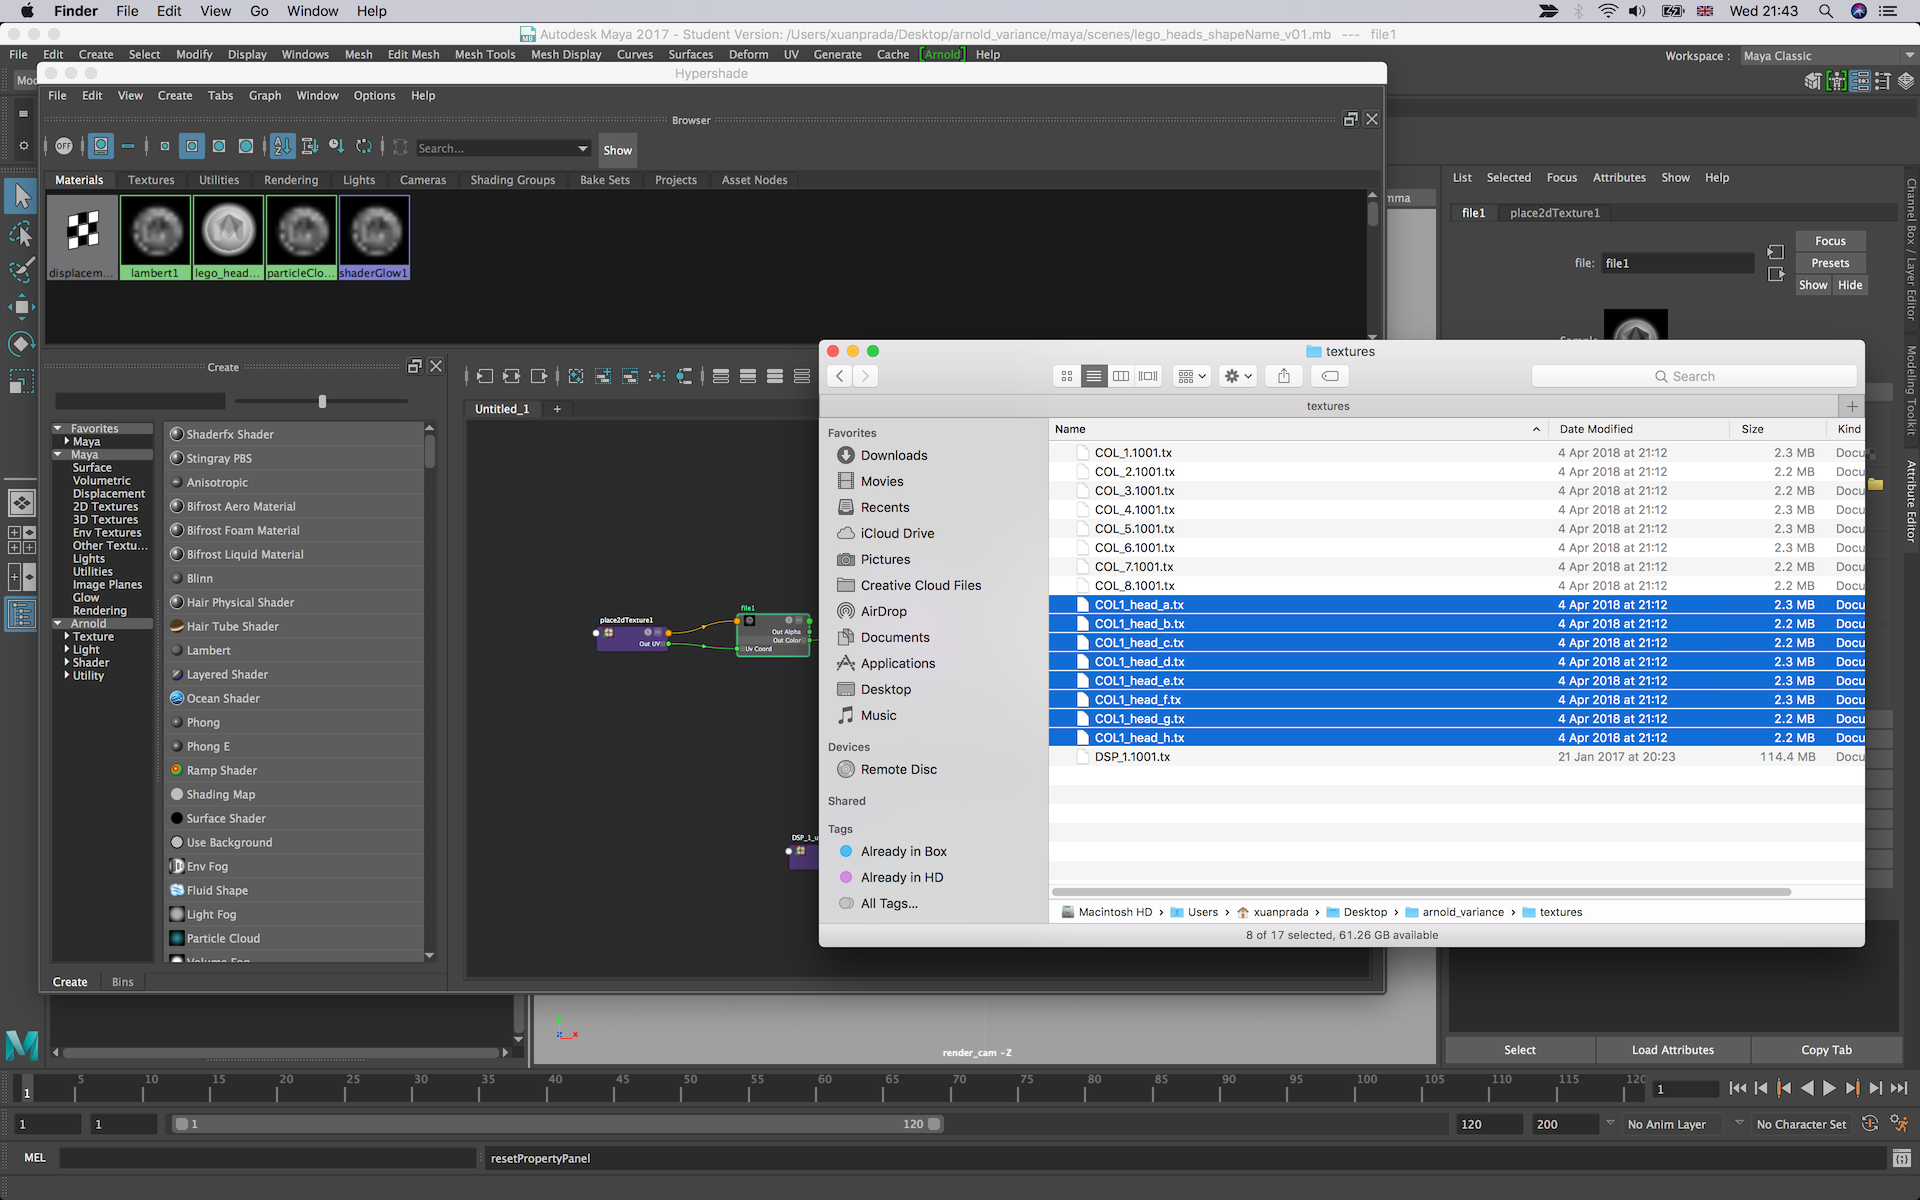This screenshot has width=1920, height=1200.
Task: Sort Browser nodes by type
Action: (x=310, y=146)
